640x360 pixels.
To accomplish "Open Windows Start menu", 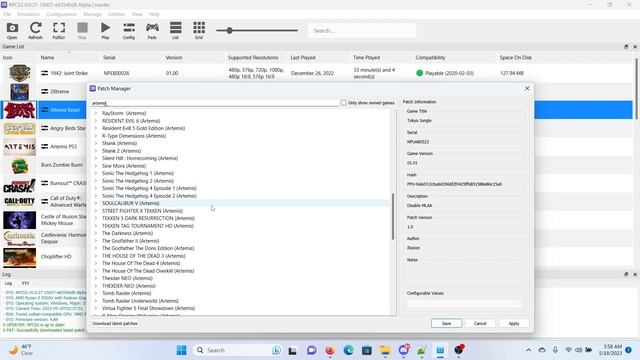I will [x=181, y=350].
